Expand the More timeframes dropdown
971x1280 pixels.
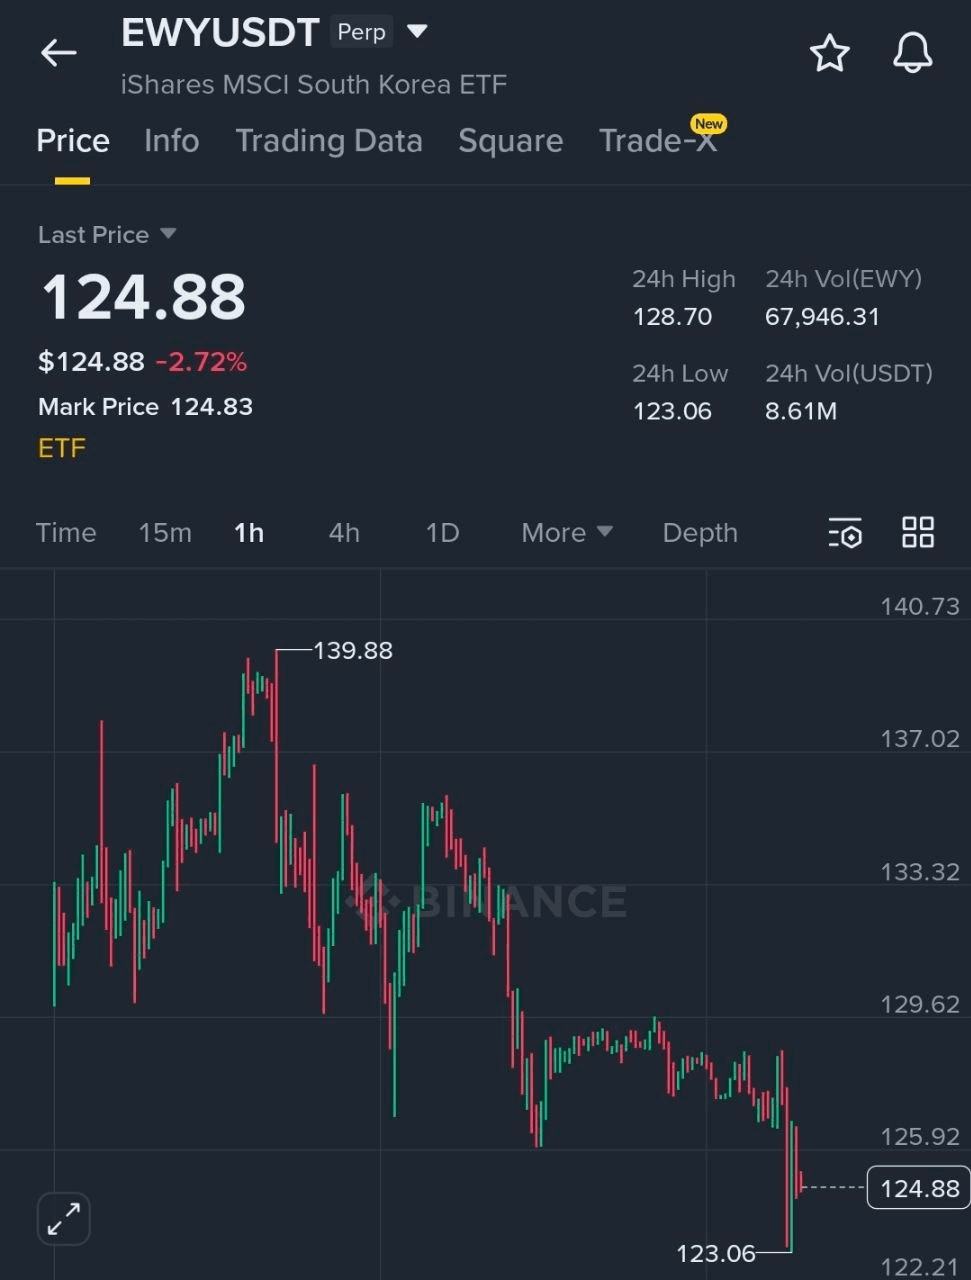tap(566, 533)
